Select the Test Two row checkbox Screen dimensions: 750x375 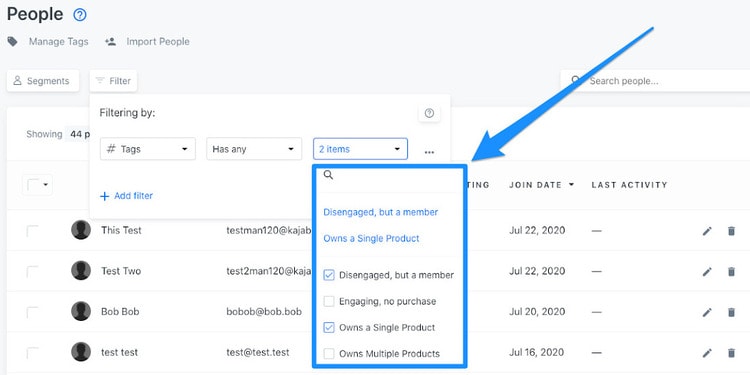coord(33,272)
